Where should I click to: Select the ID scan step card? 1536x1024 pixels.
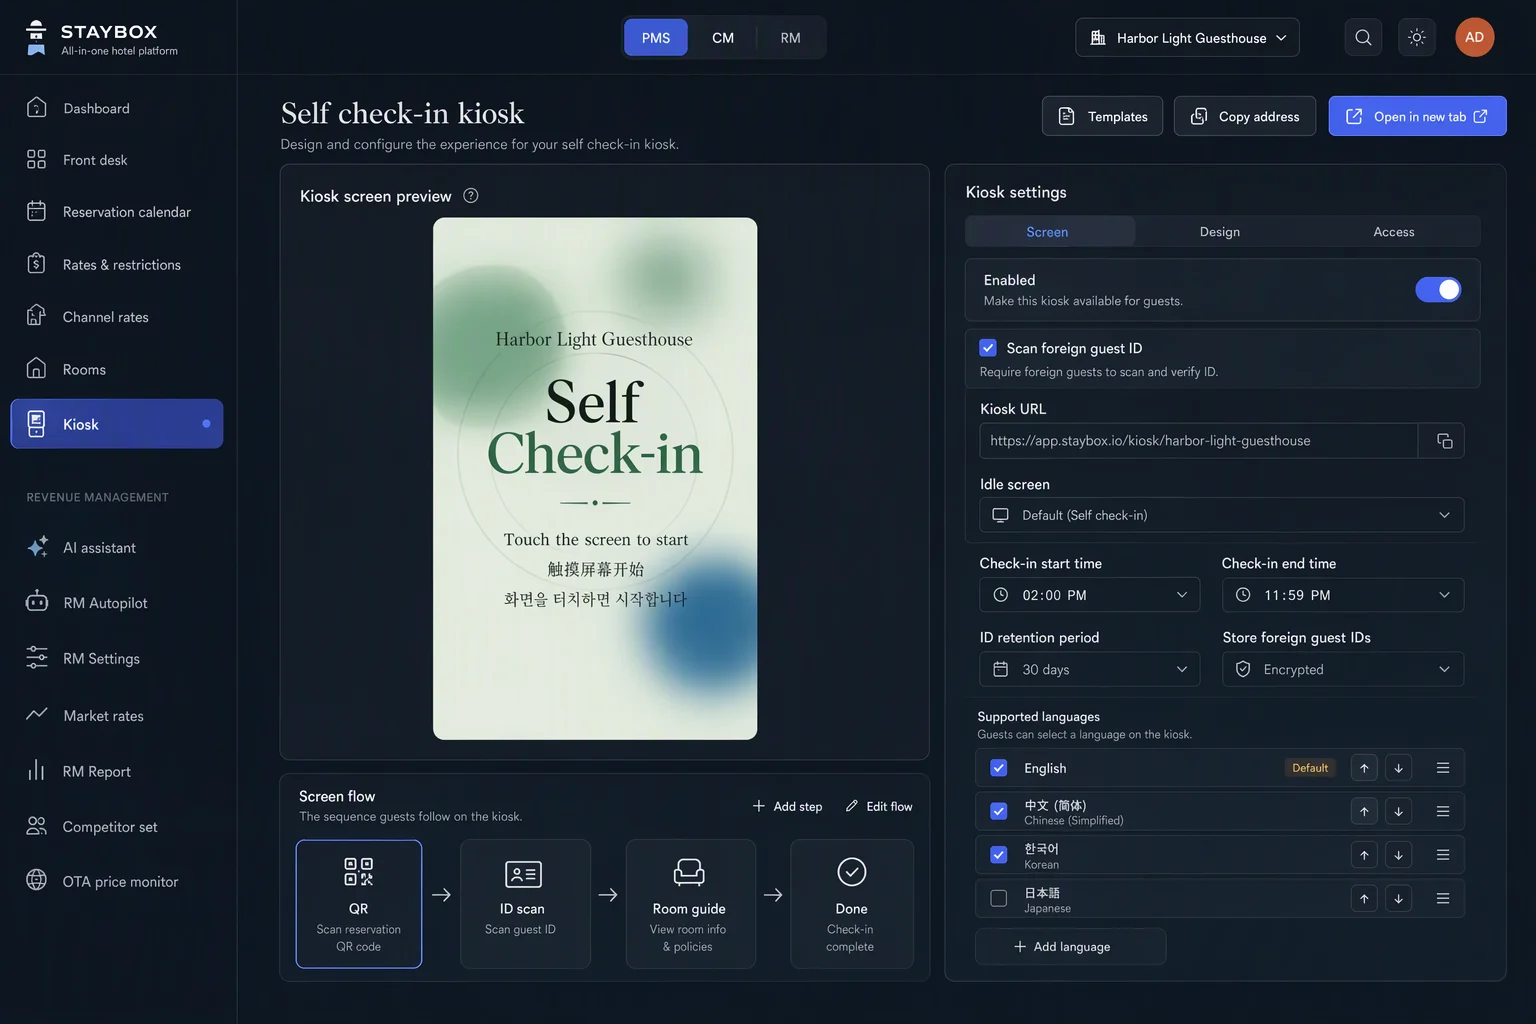525,904
